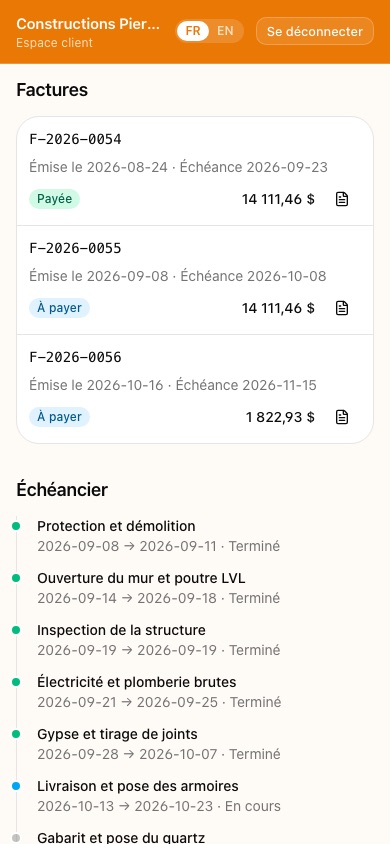Viewport: 390px width, 844px height.
Task: Click À payer badge on F-2026-0055
Action: click(x=59, y=308)
